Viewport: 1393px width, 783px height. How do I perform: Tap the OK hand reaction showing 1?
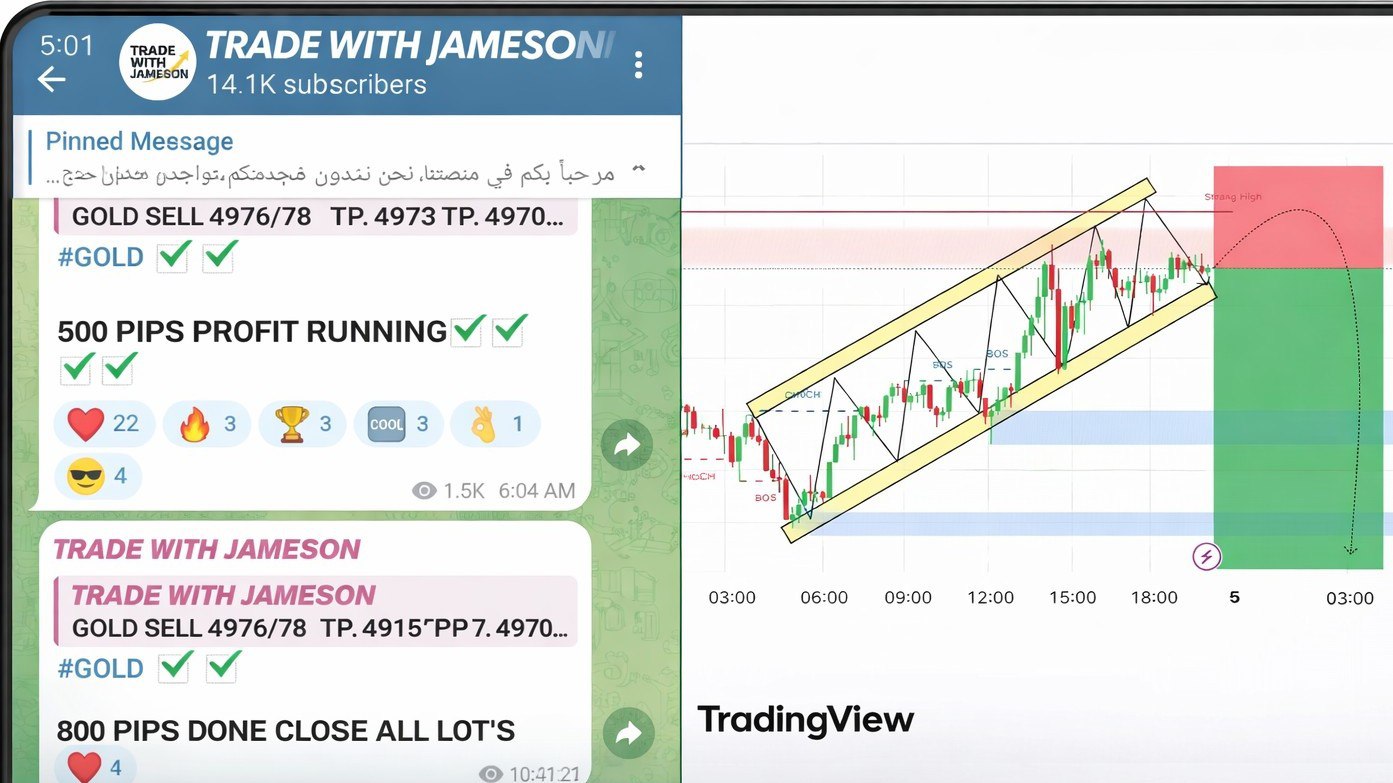495,424
